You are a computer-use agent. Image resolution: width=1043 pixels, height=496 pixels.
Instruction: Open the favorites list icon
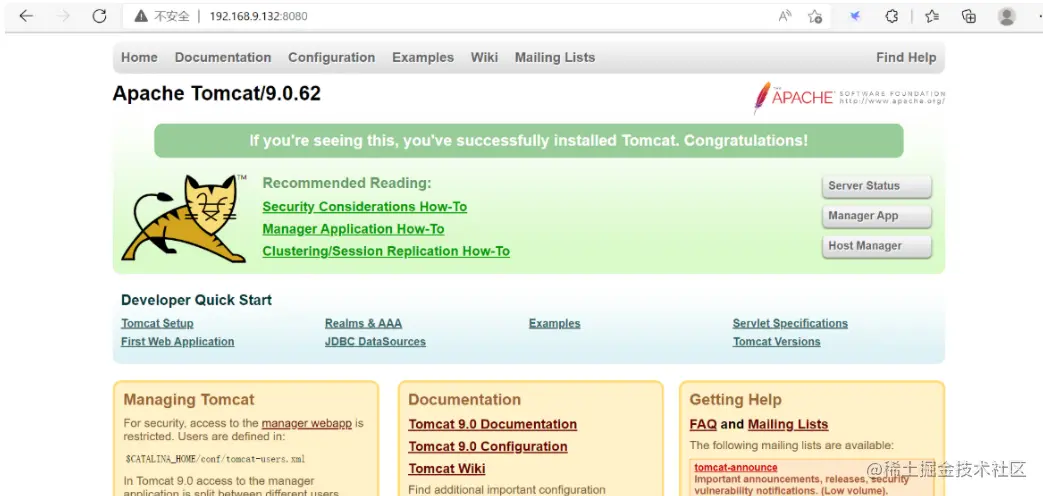click(932, 17)
